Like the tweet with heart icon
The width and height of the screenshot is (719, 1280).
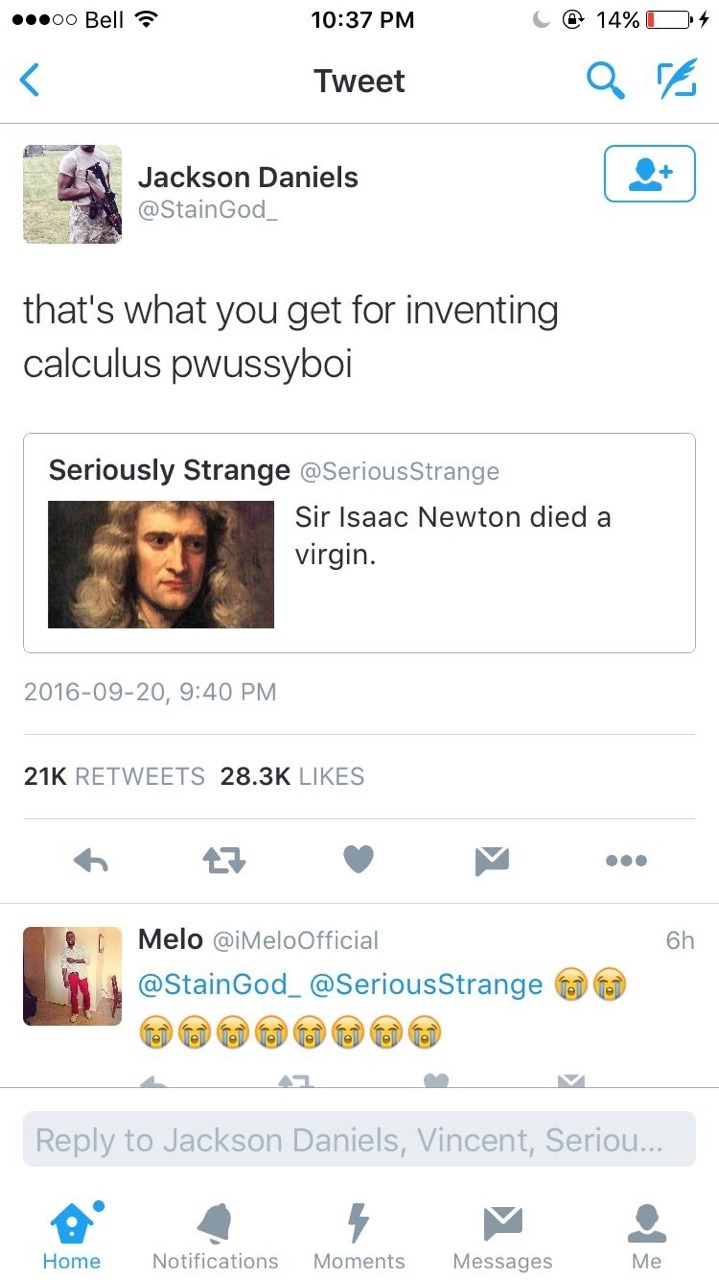tap(358, 860)
